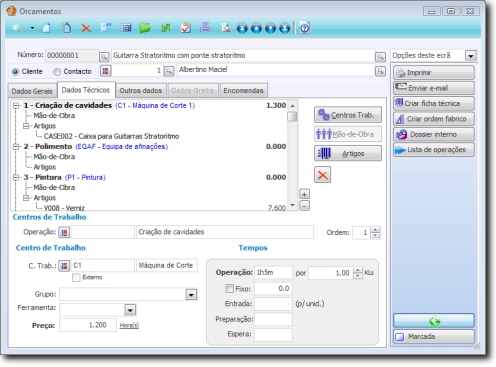Select the Contacto radio button
This screenshot has width=496, height=367.
[x=57, y=72]
